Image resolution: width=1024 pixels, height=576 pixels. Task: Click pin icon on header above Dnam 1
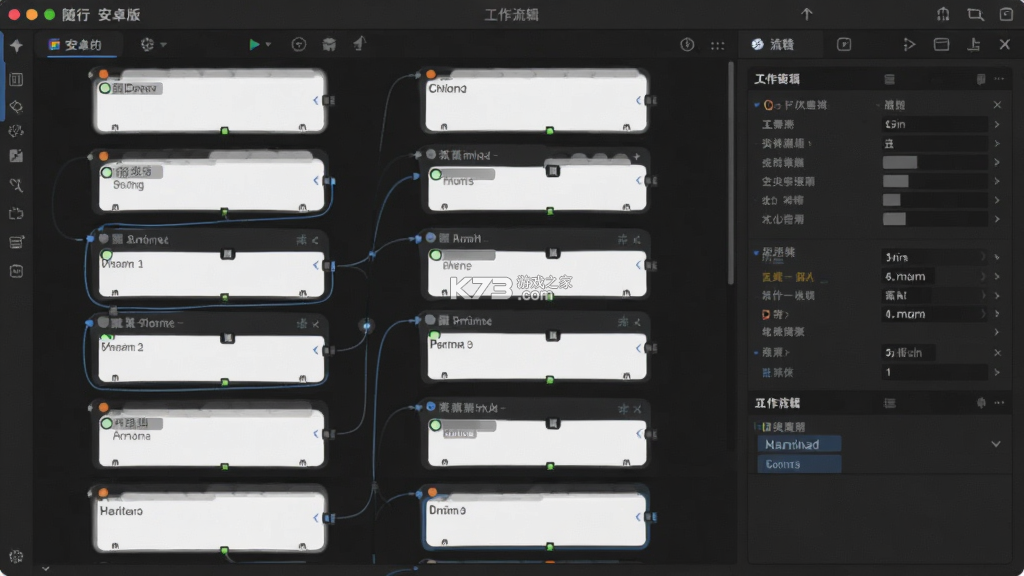(301, 240)
